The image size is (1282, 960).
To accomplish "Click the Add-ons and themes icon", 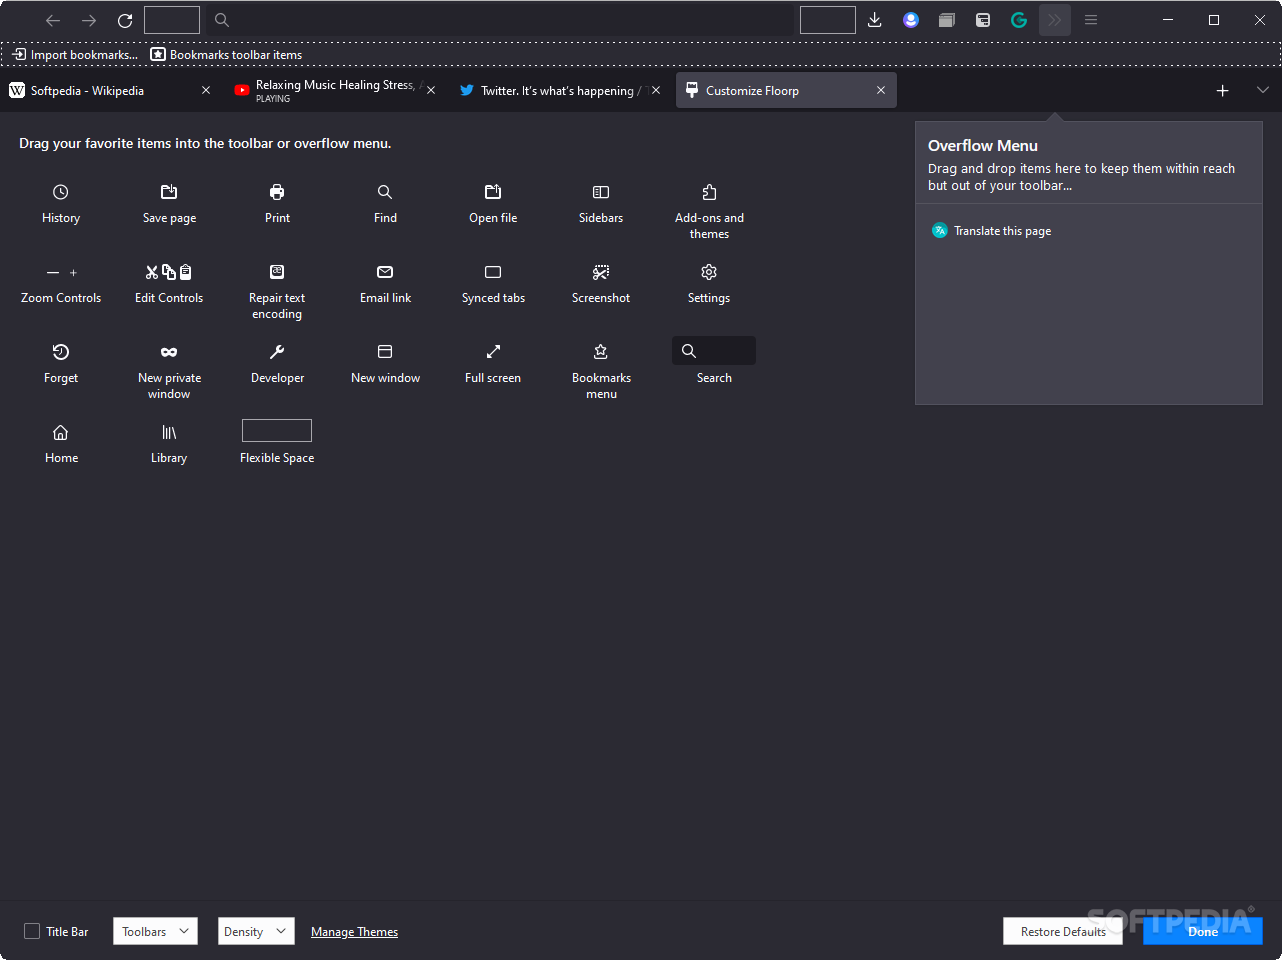I will point(709,192).
